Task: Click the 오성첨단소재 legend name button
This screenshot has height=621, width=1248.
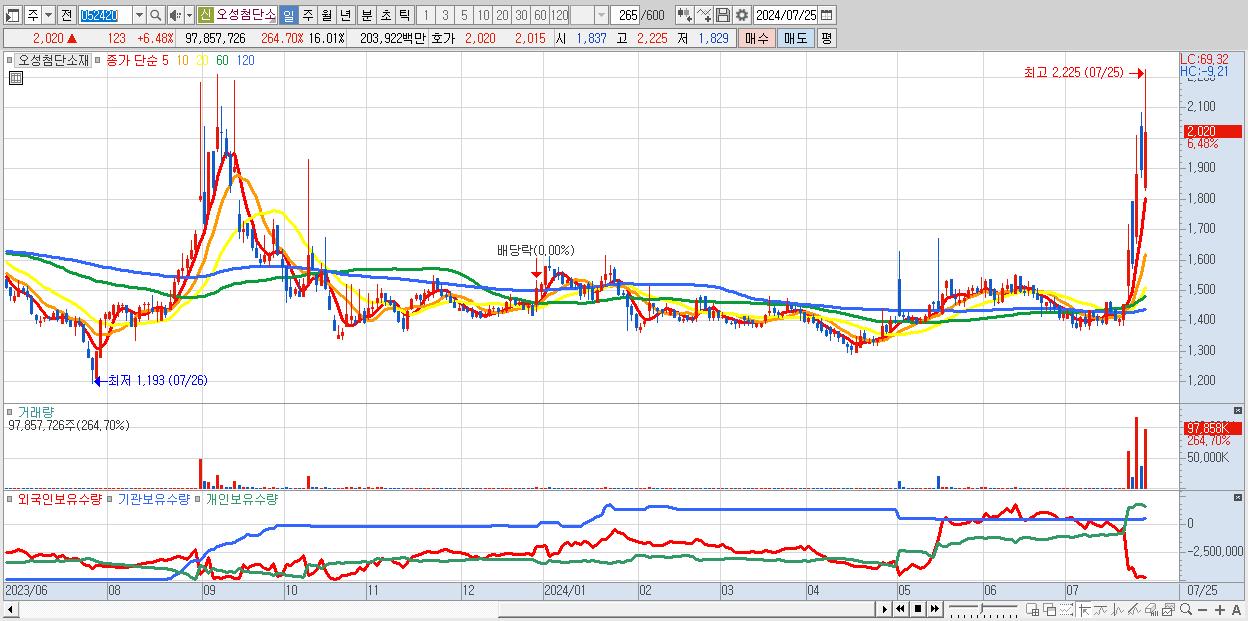Action: pos(54,60)
